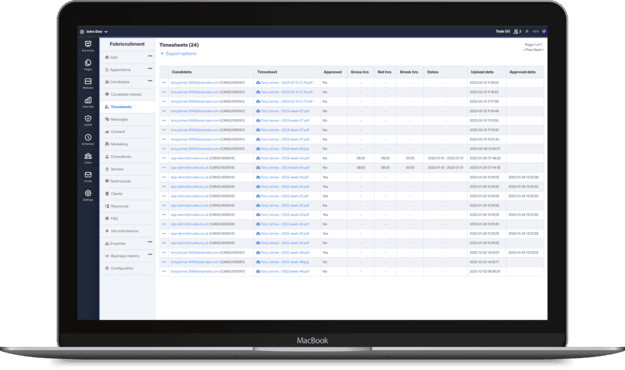The height and width of the screenshot is (370, 625).
Task: Select the Job submissions menu item
Action: [127, 231]
